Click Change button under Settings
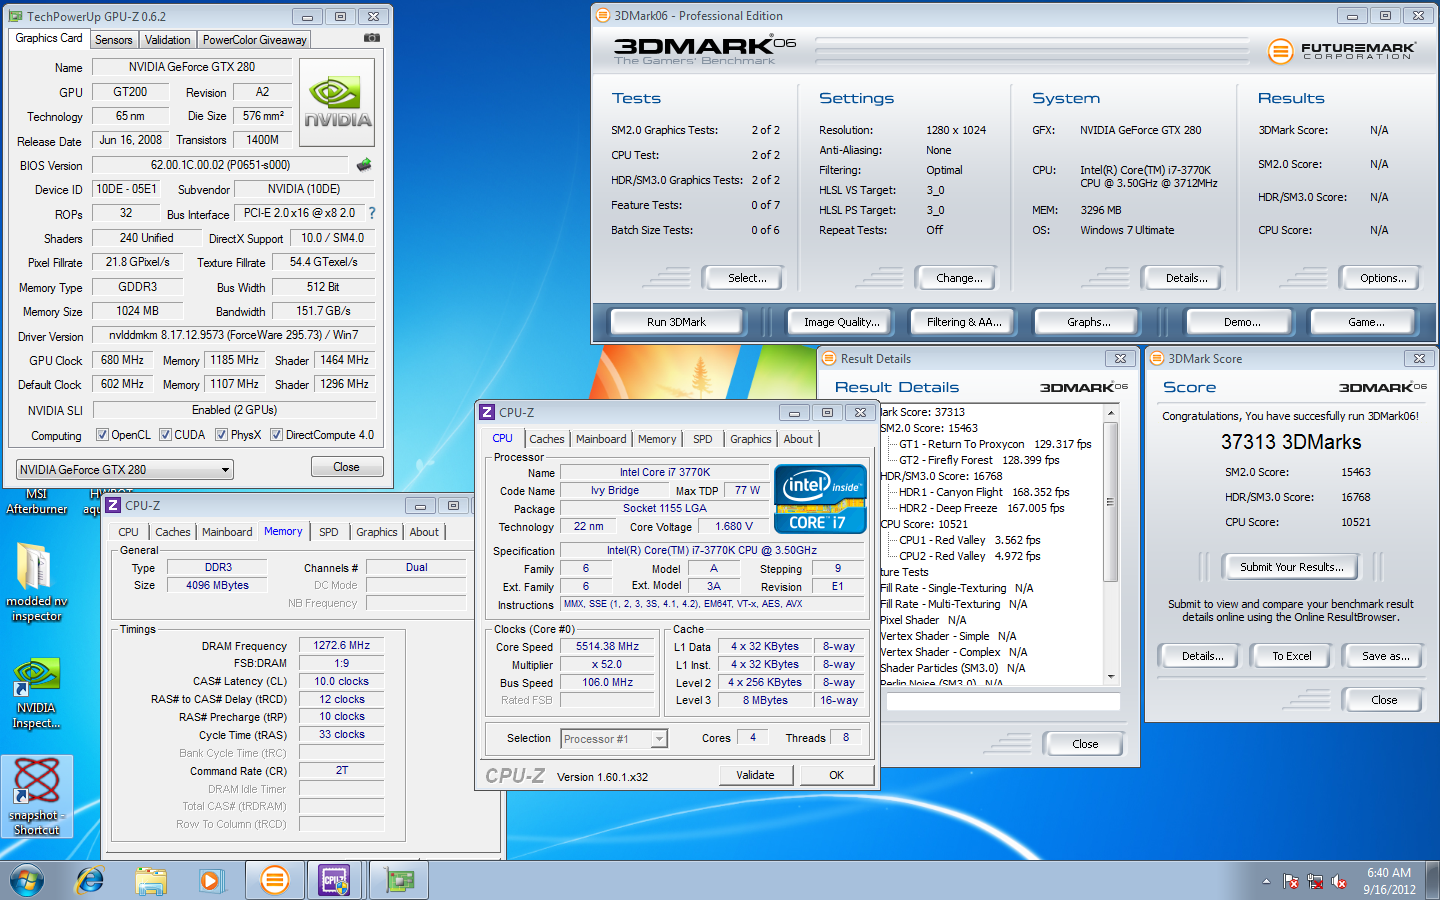This screenshot has height=900, width=1440. coord(958,278)
